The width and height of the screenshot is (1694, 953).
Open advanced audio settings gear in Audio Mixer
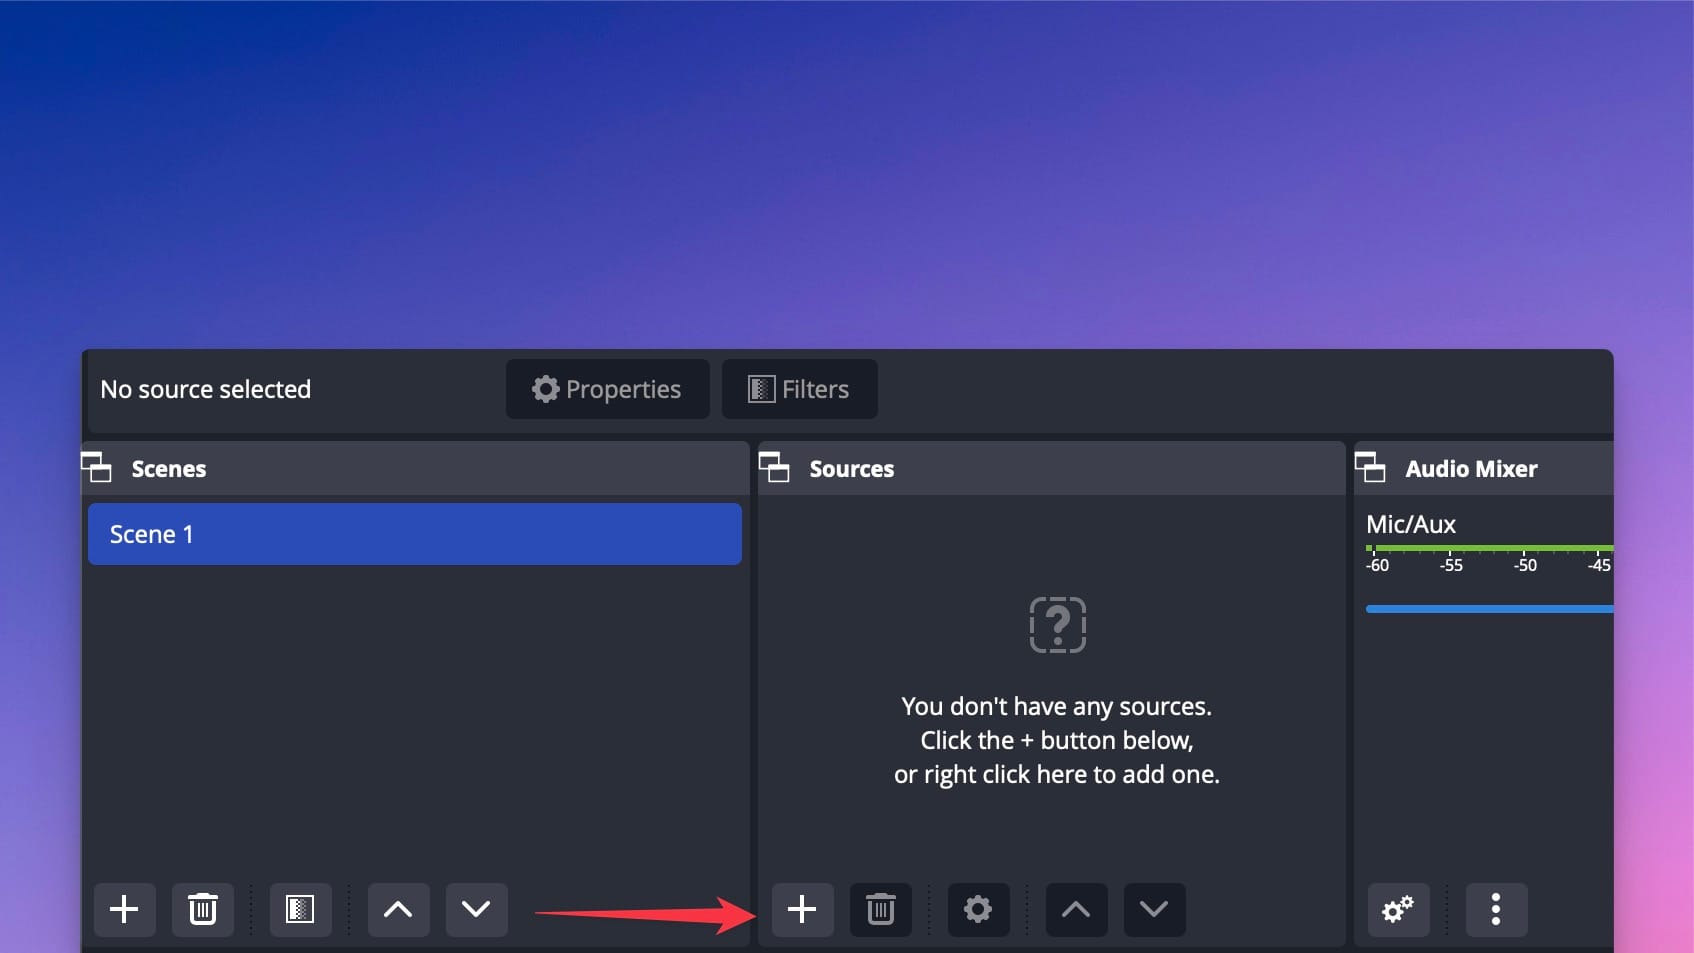pyautogui.click(x=1398, y=910)
